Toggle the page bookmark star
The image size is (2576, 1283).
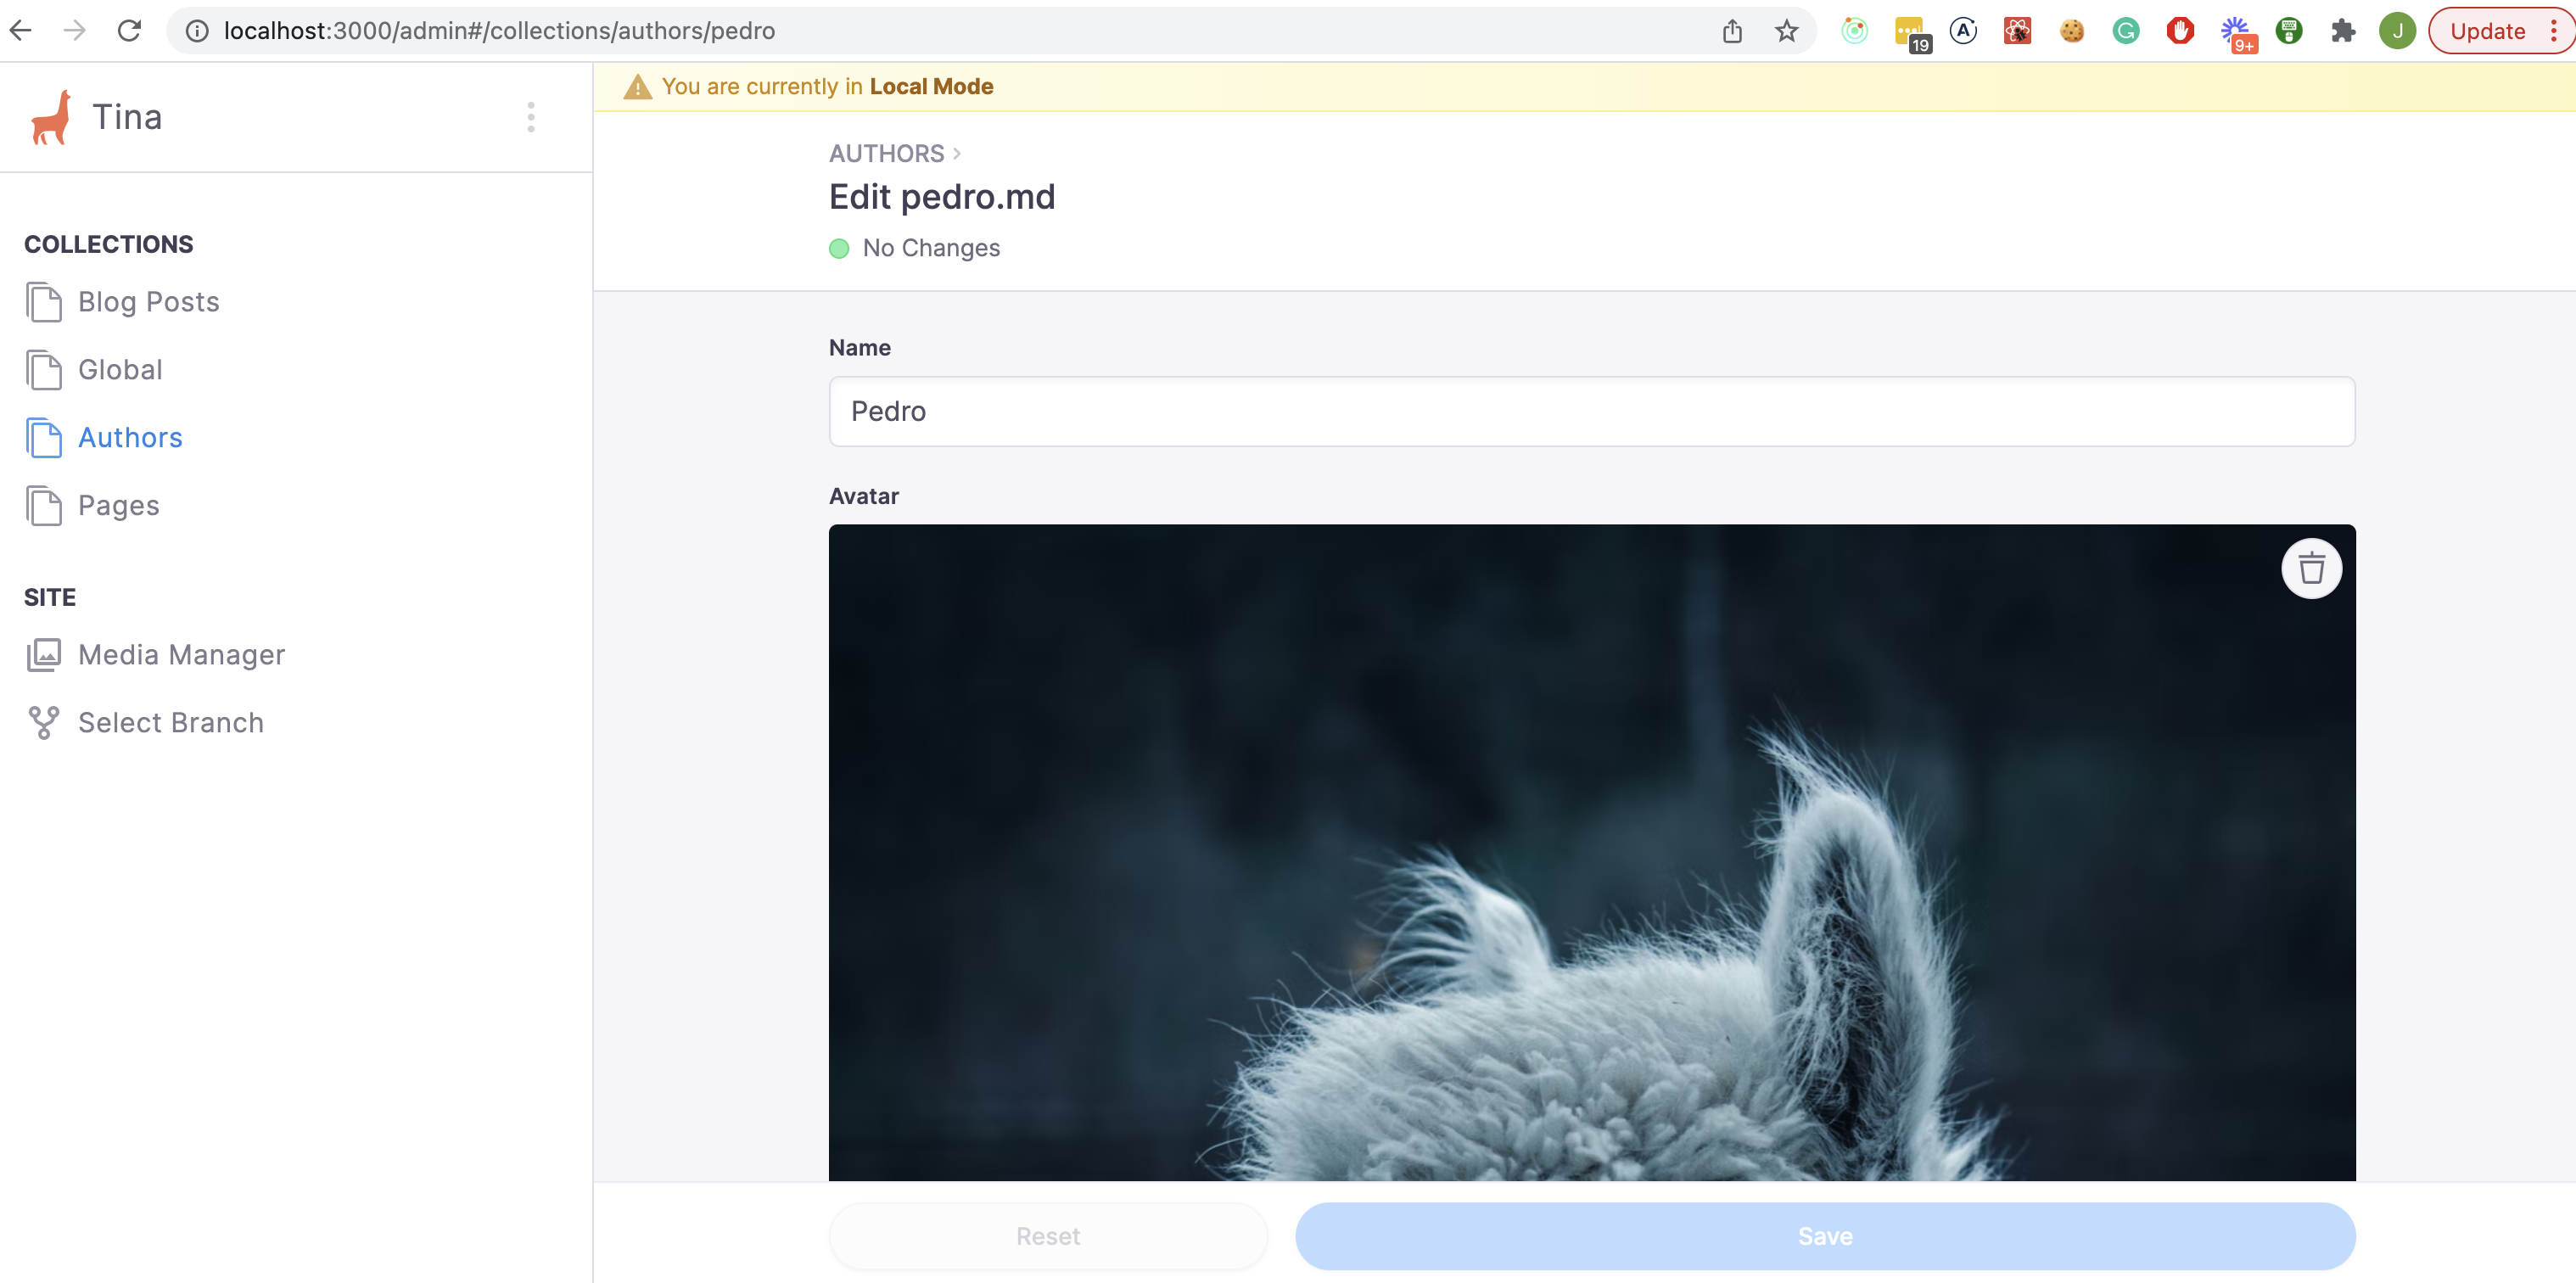click(1788, 30)
